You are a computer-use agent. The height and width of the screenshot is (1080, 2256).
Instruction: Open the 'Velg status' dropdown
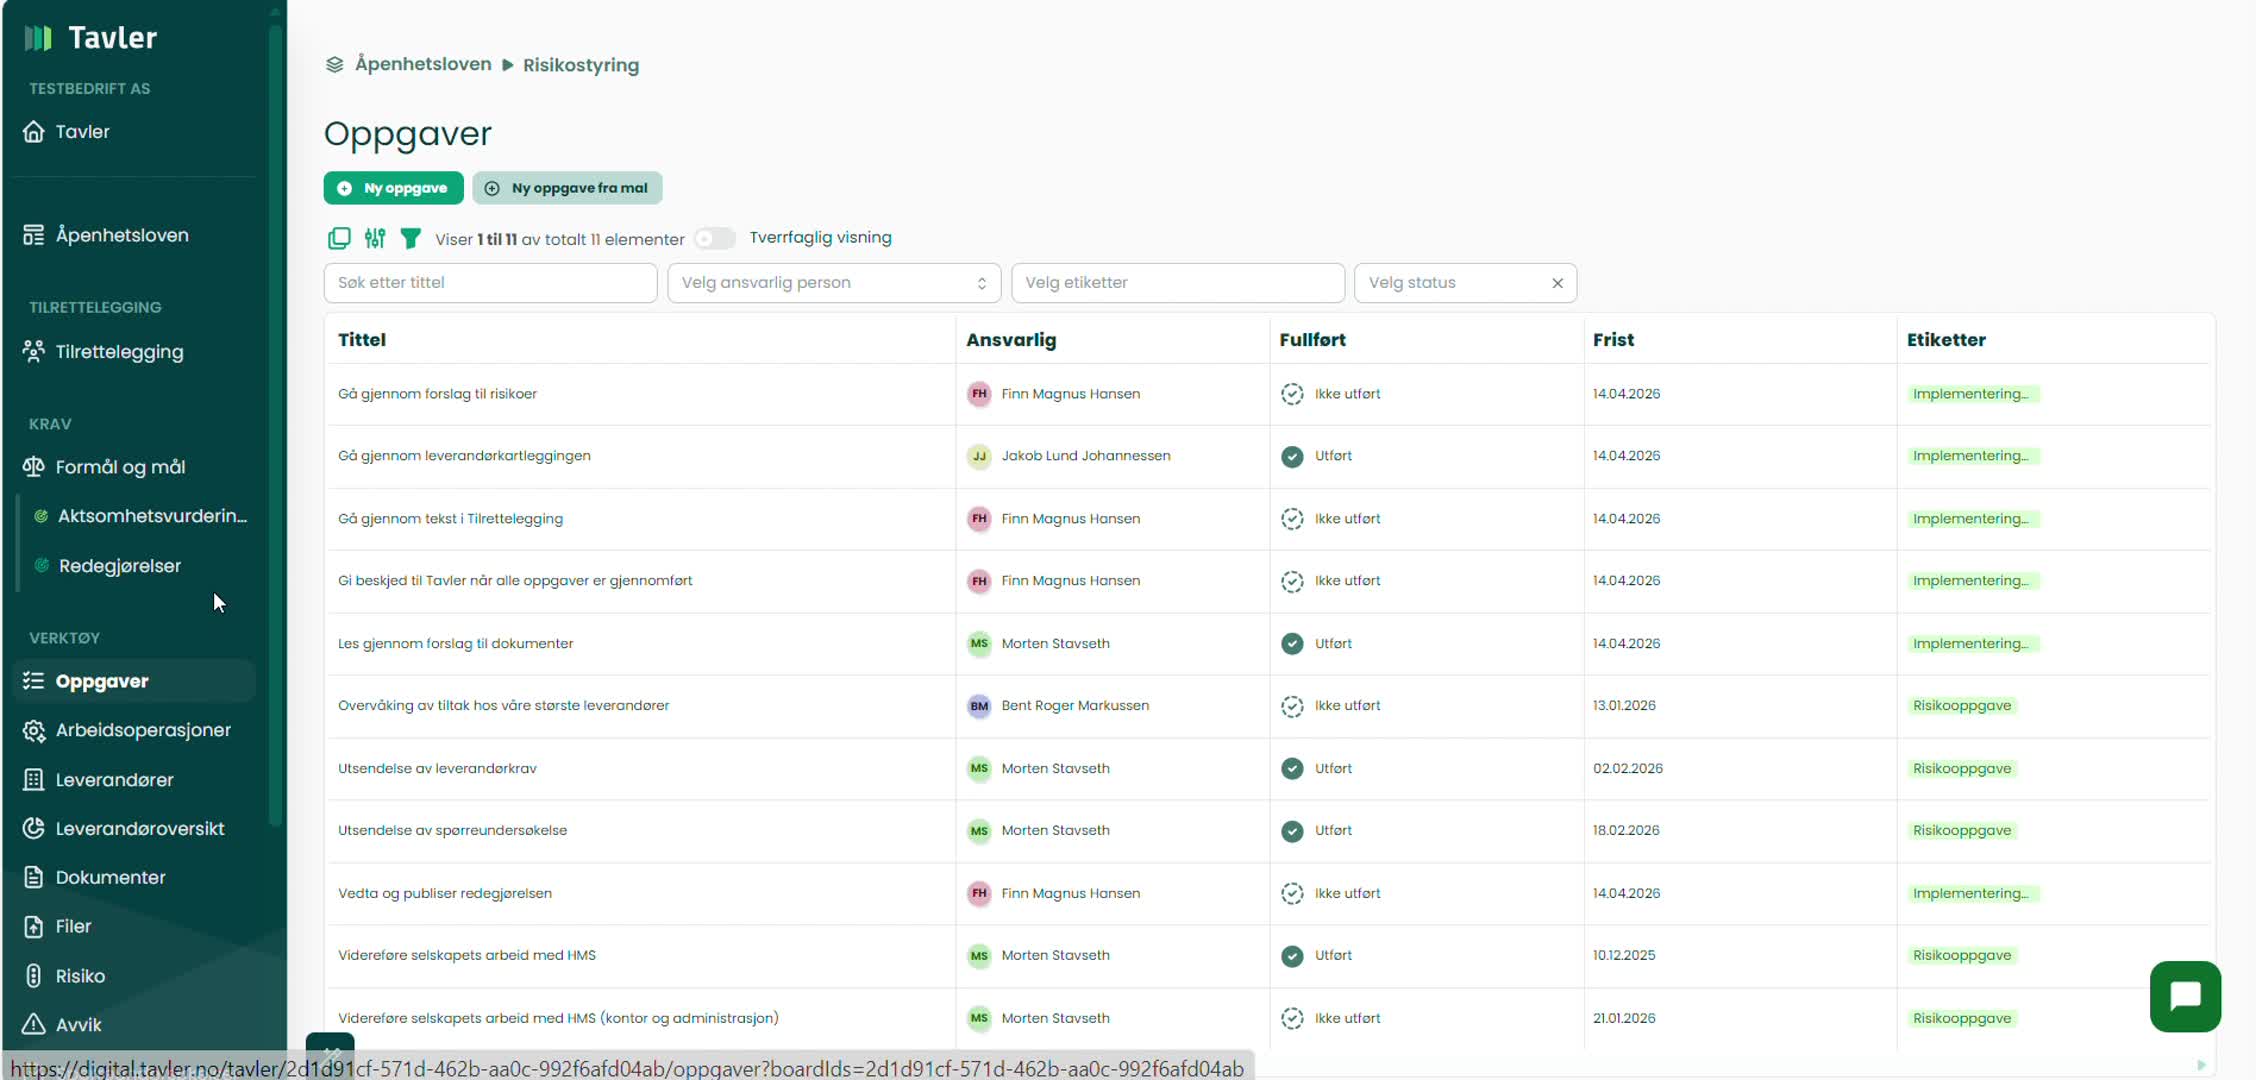point(1450,283)
